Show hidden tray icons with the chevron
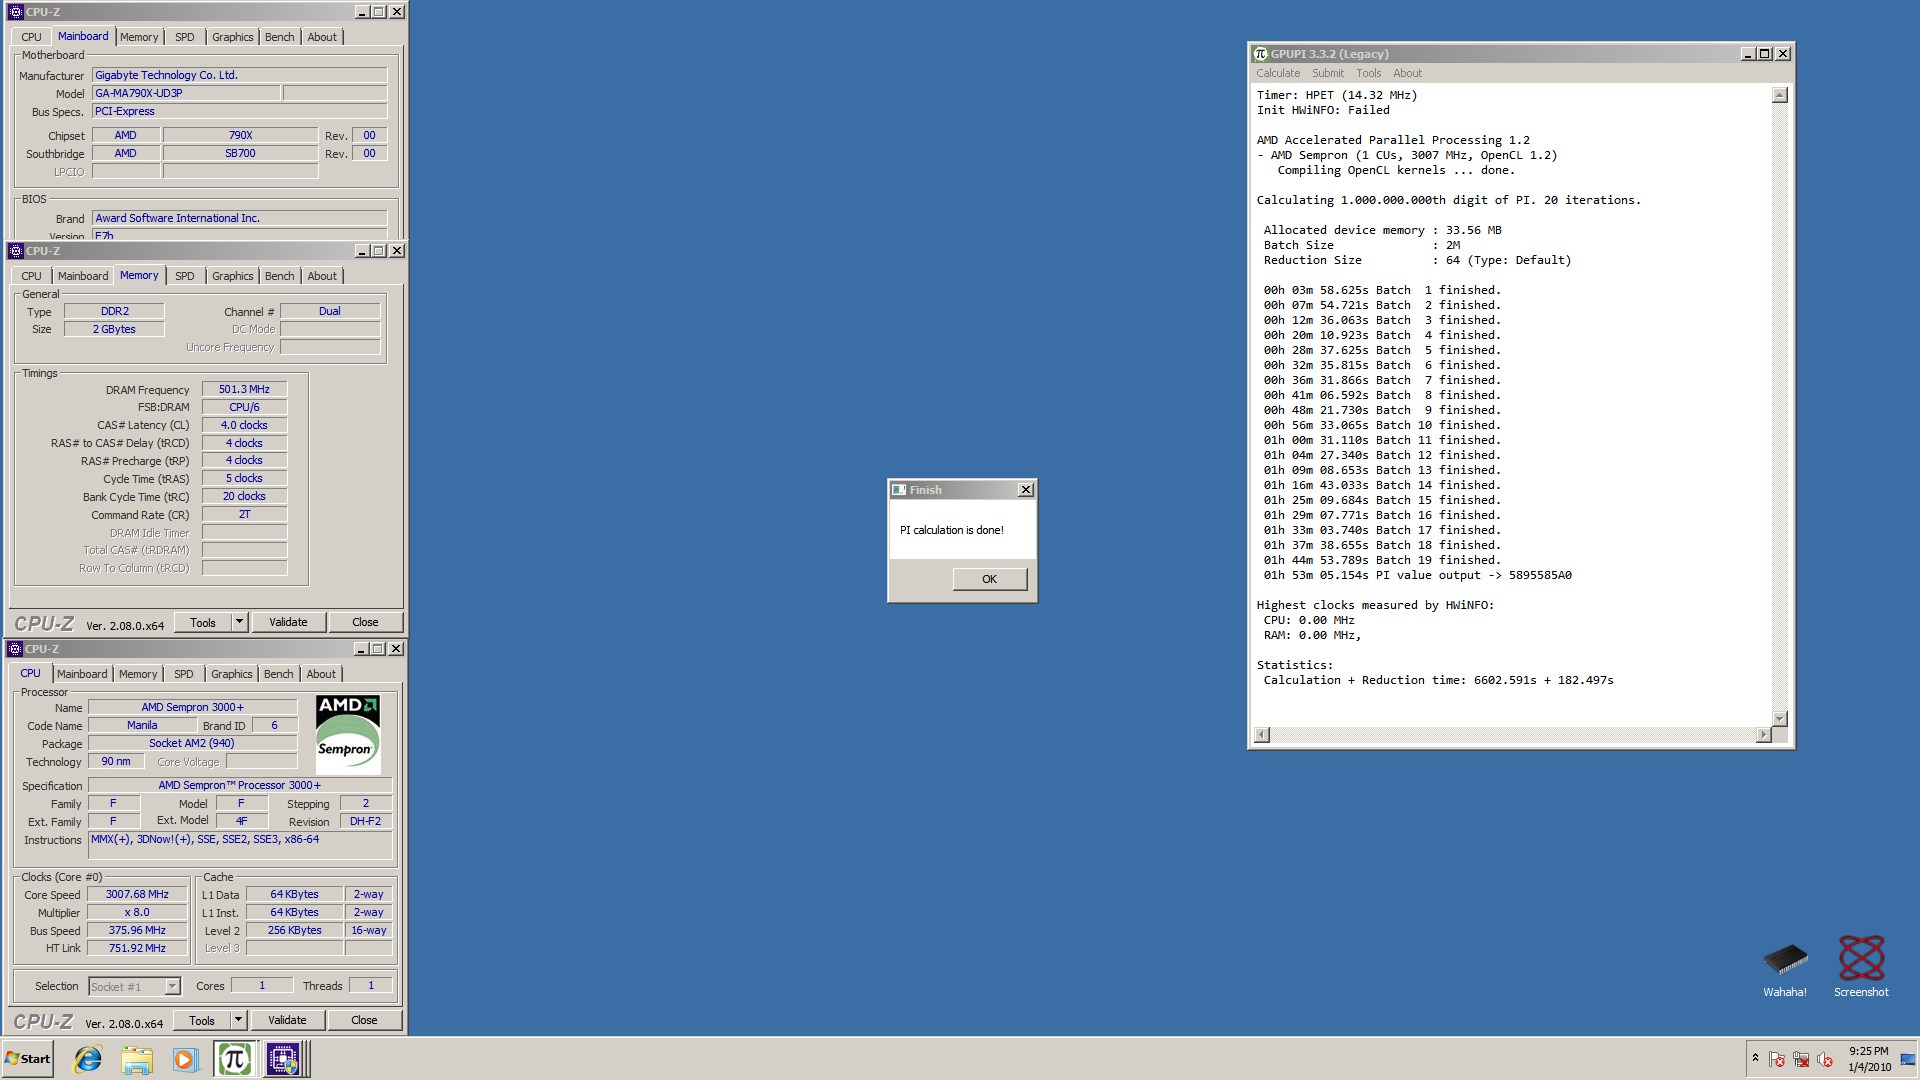 (1755, 1058)
